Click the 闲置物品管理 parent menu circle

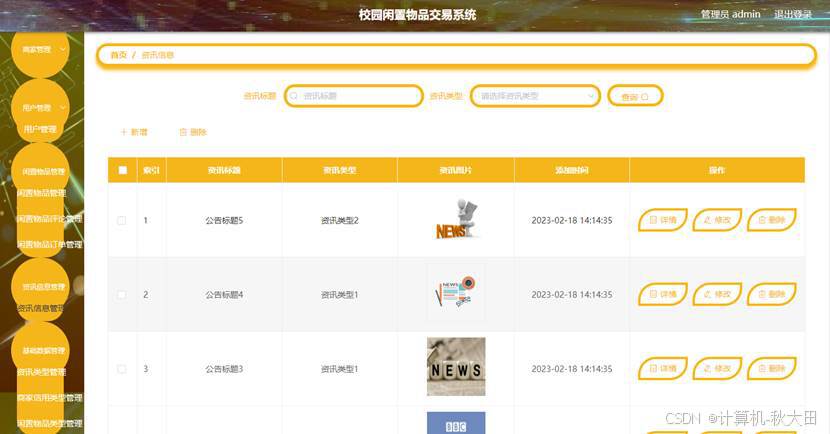point(41,171)
